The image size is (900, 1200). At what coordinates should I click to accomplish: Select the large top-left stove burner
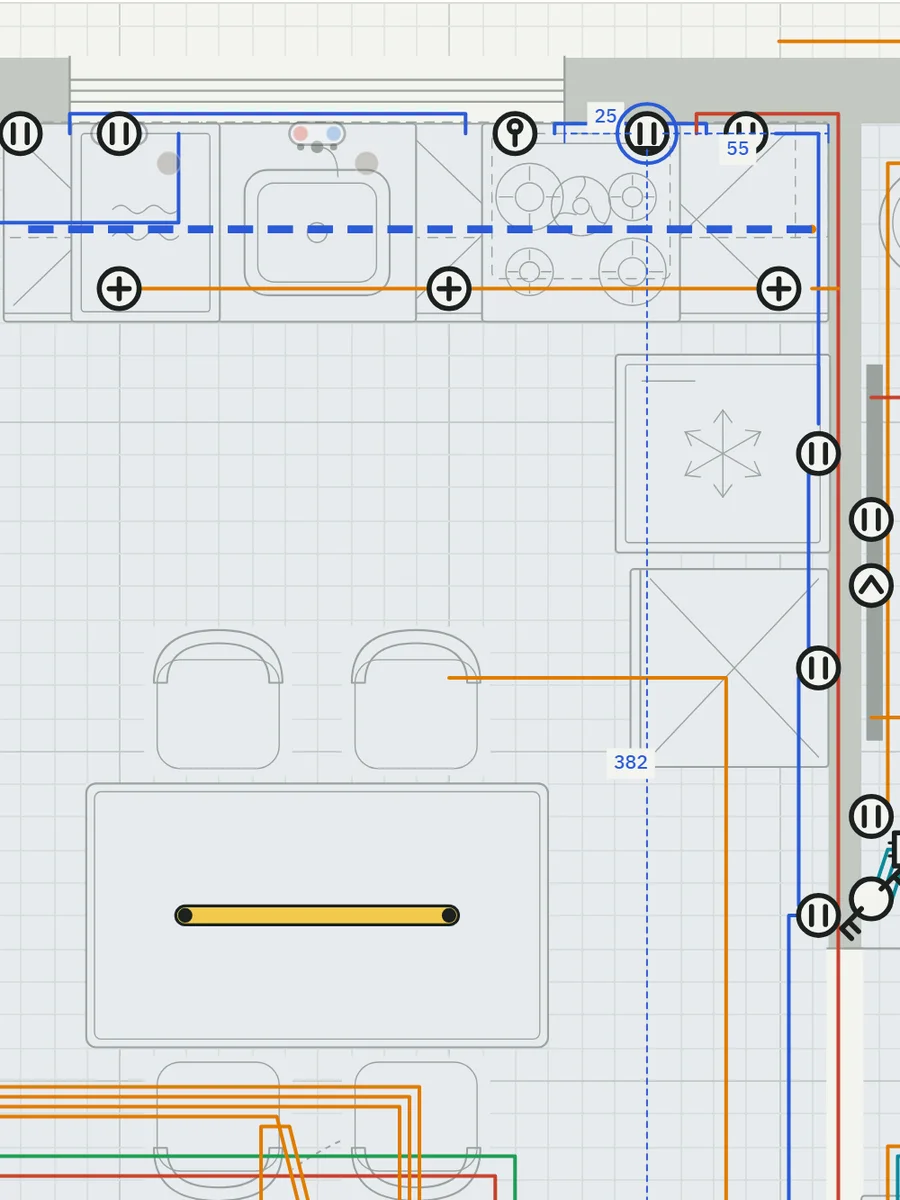529,197
